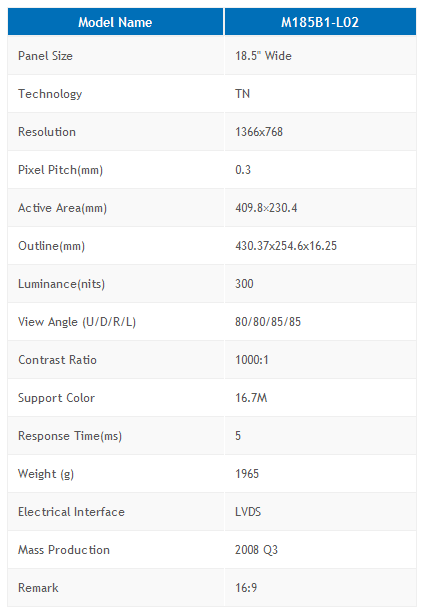Viewport: 429px width, 612px height.
Task: Select the Response Time(ms) label
Action: point(70,436)
